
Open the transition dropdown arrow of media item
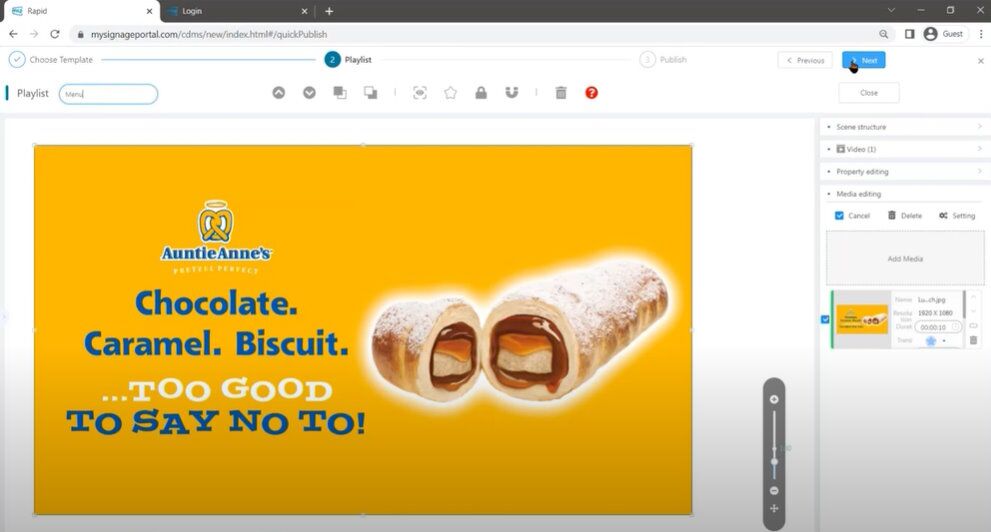(x=944, y=341)
